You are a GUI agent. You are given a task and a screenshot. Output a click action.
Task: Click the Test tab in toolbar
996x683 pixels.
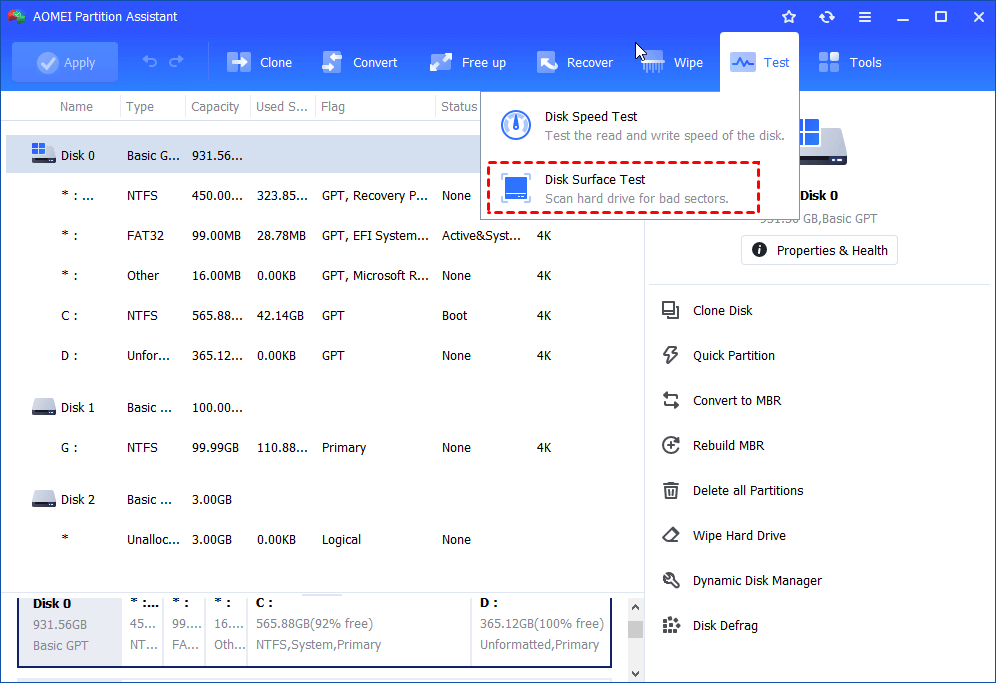click(759, 62)
